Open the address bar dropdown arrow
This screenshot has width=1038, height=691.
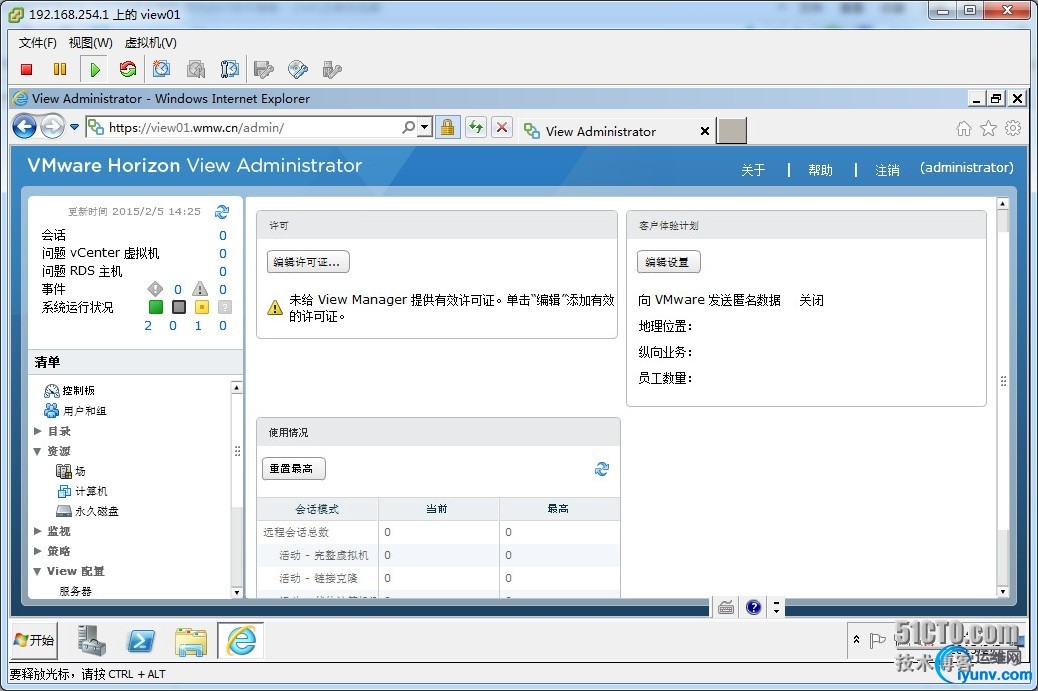pyautogui.click(x=425, y=127)
